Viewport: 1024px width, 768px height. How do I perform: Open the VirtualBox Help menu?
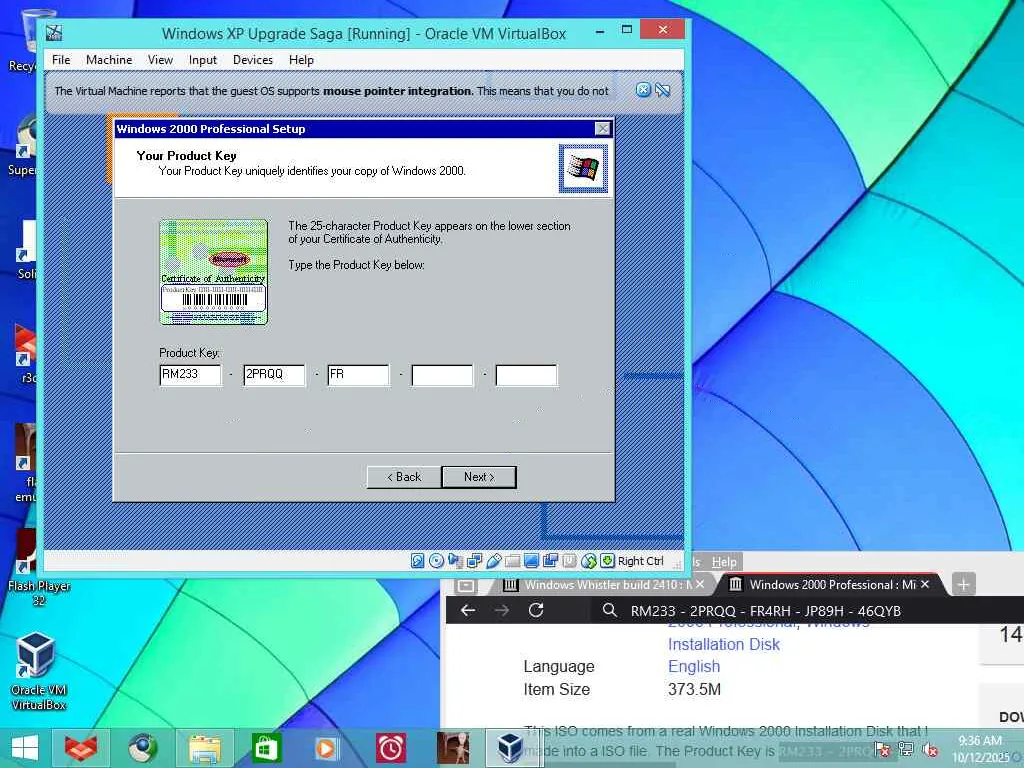click(301, 59)
